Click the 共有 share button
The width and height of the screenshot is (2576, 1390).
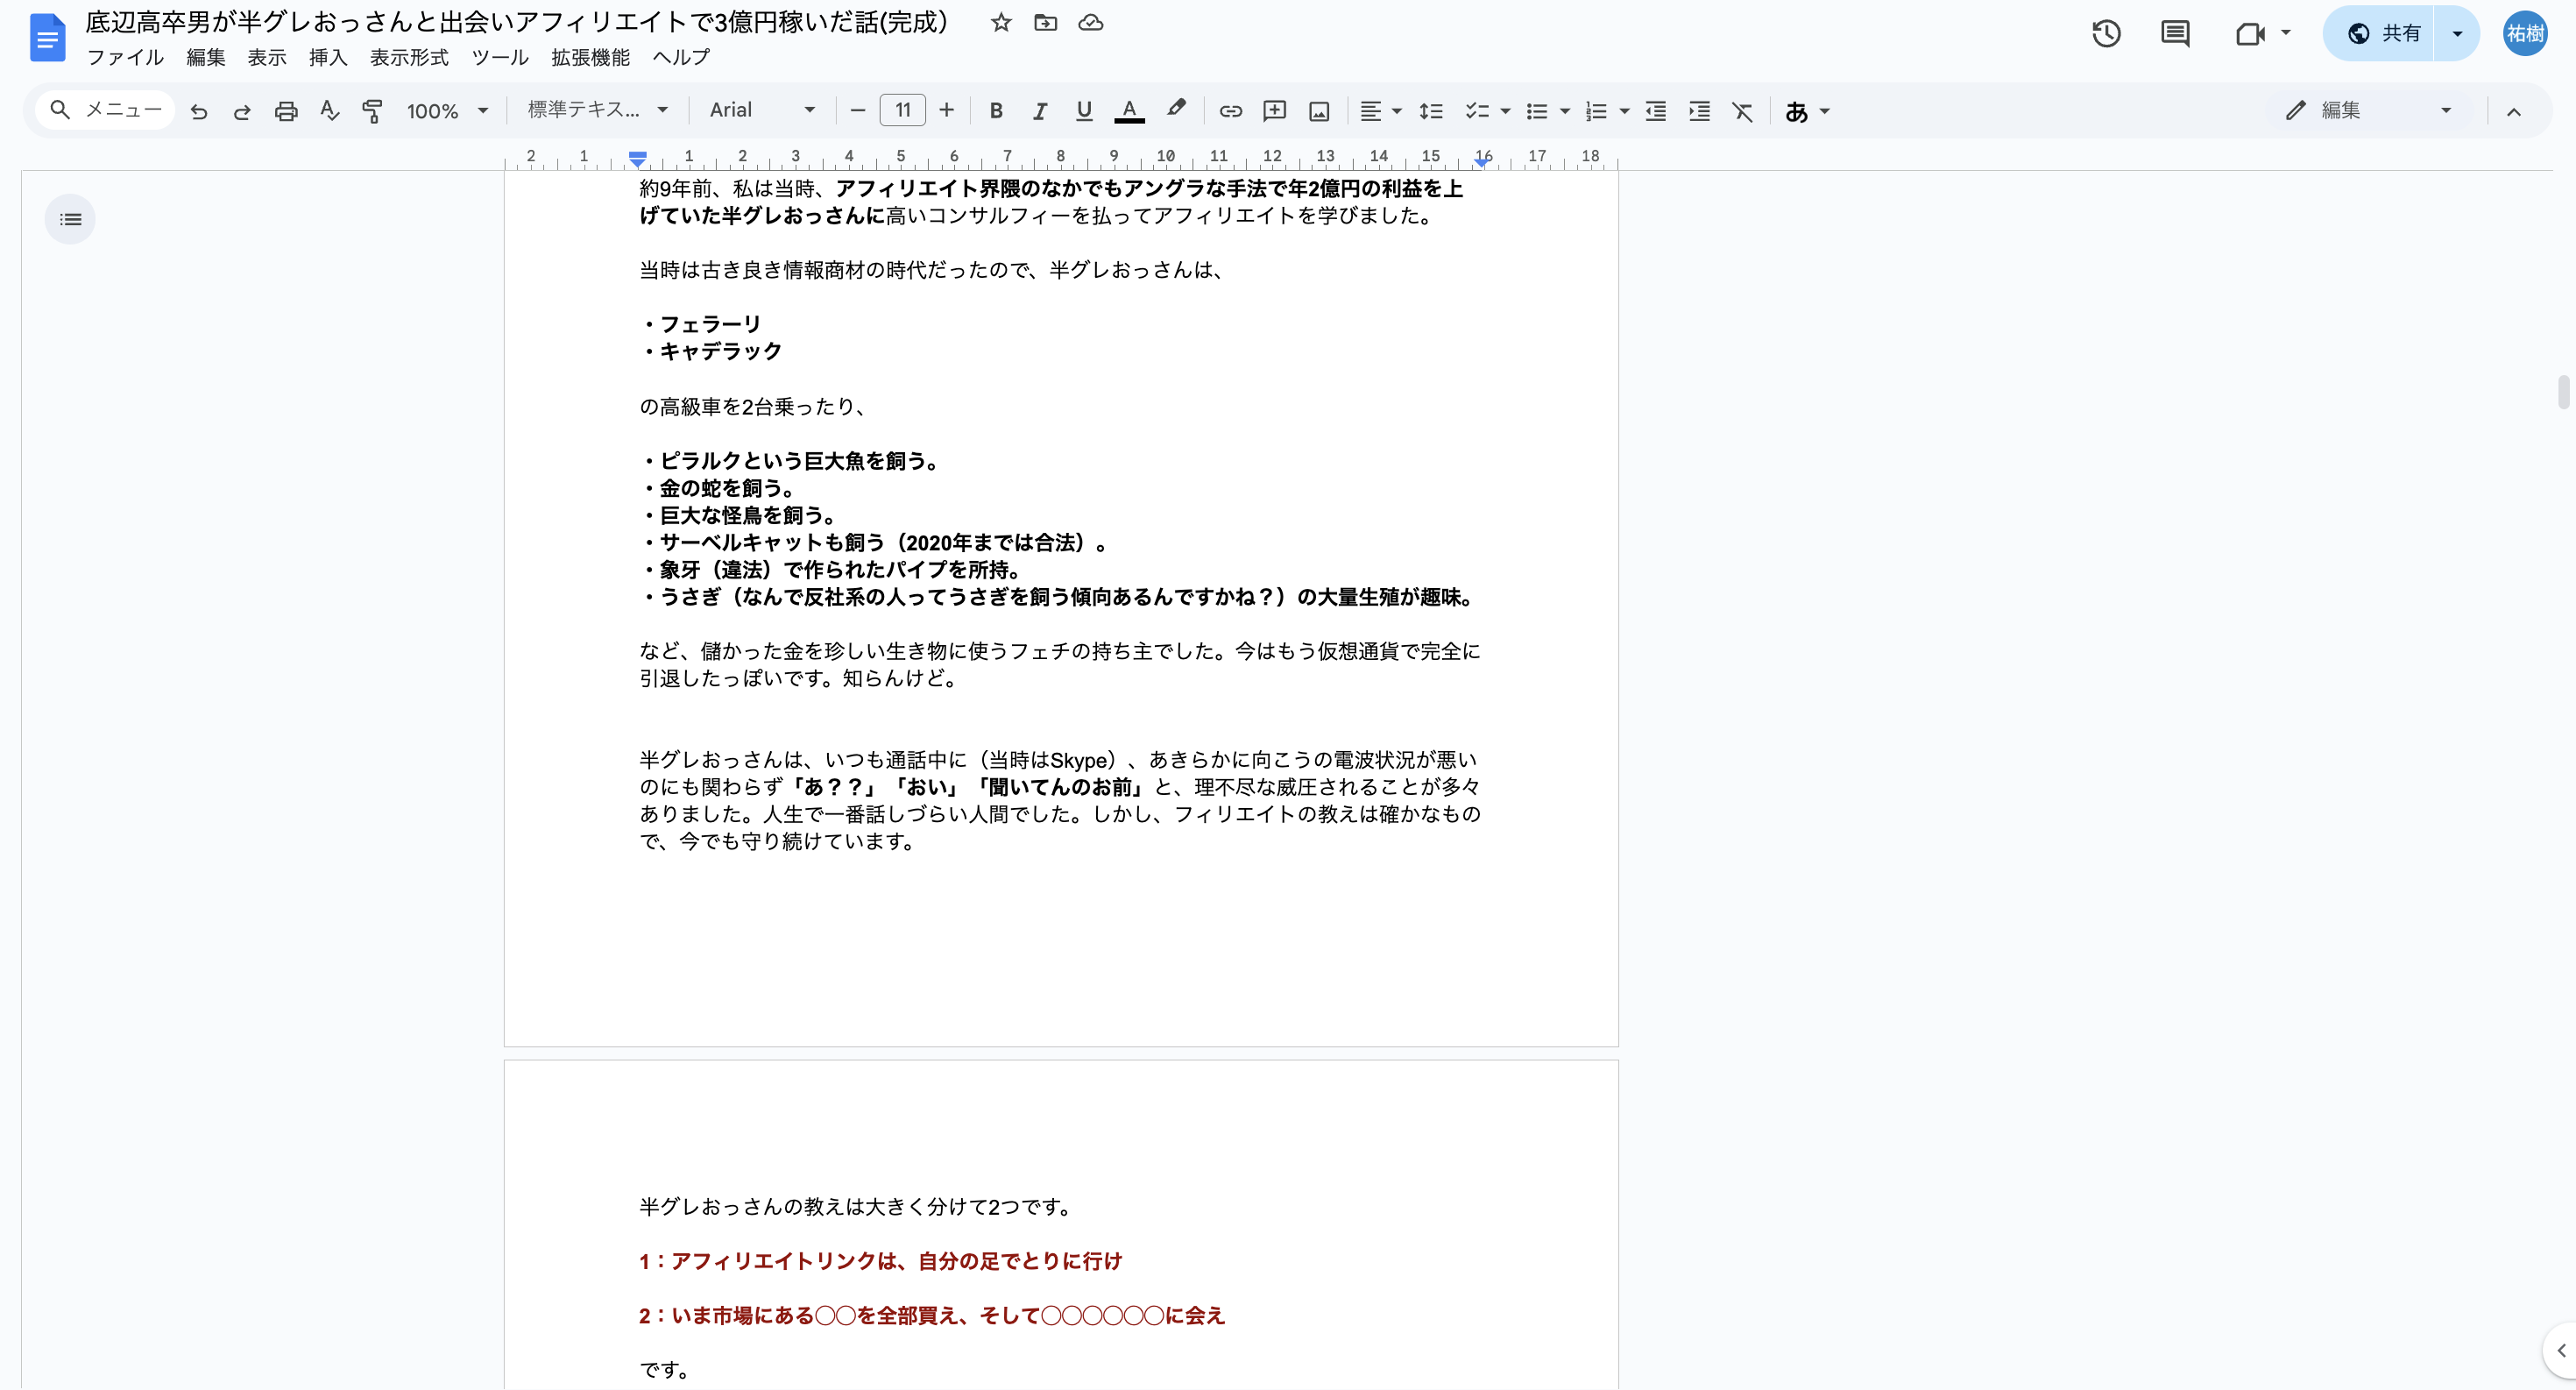(x=2385, y=34)
